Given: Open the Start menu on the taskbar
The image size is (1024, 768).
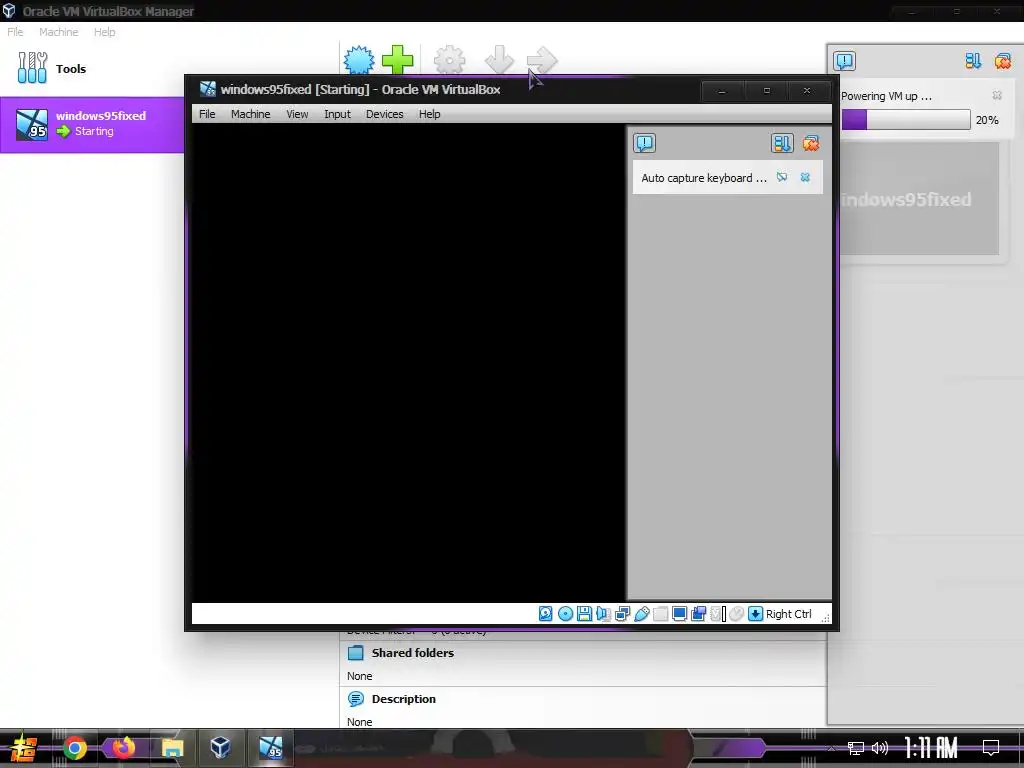Looking at the screenshot, I should pos(24,748).
